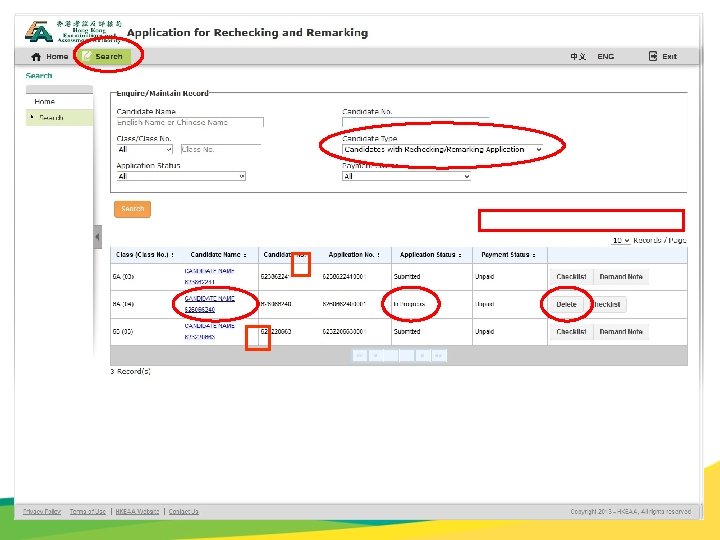Click the orange Search button
This screenshot has height=540, width=720.
[x=132, y=209]
